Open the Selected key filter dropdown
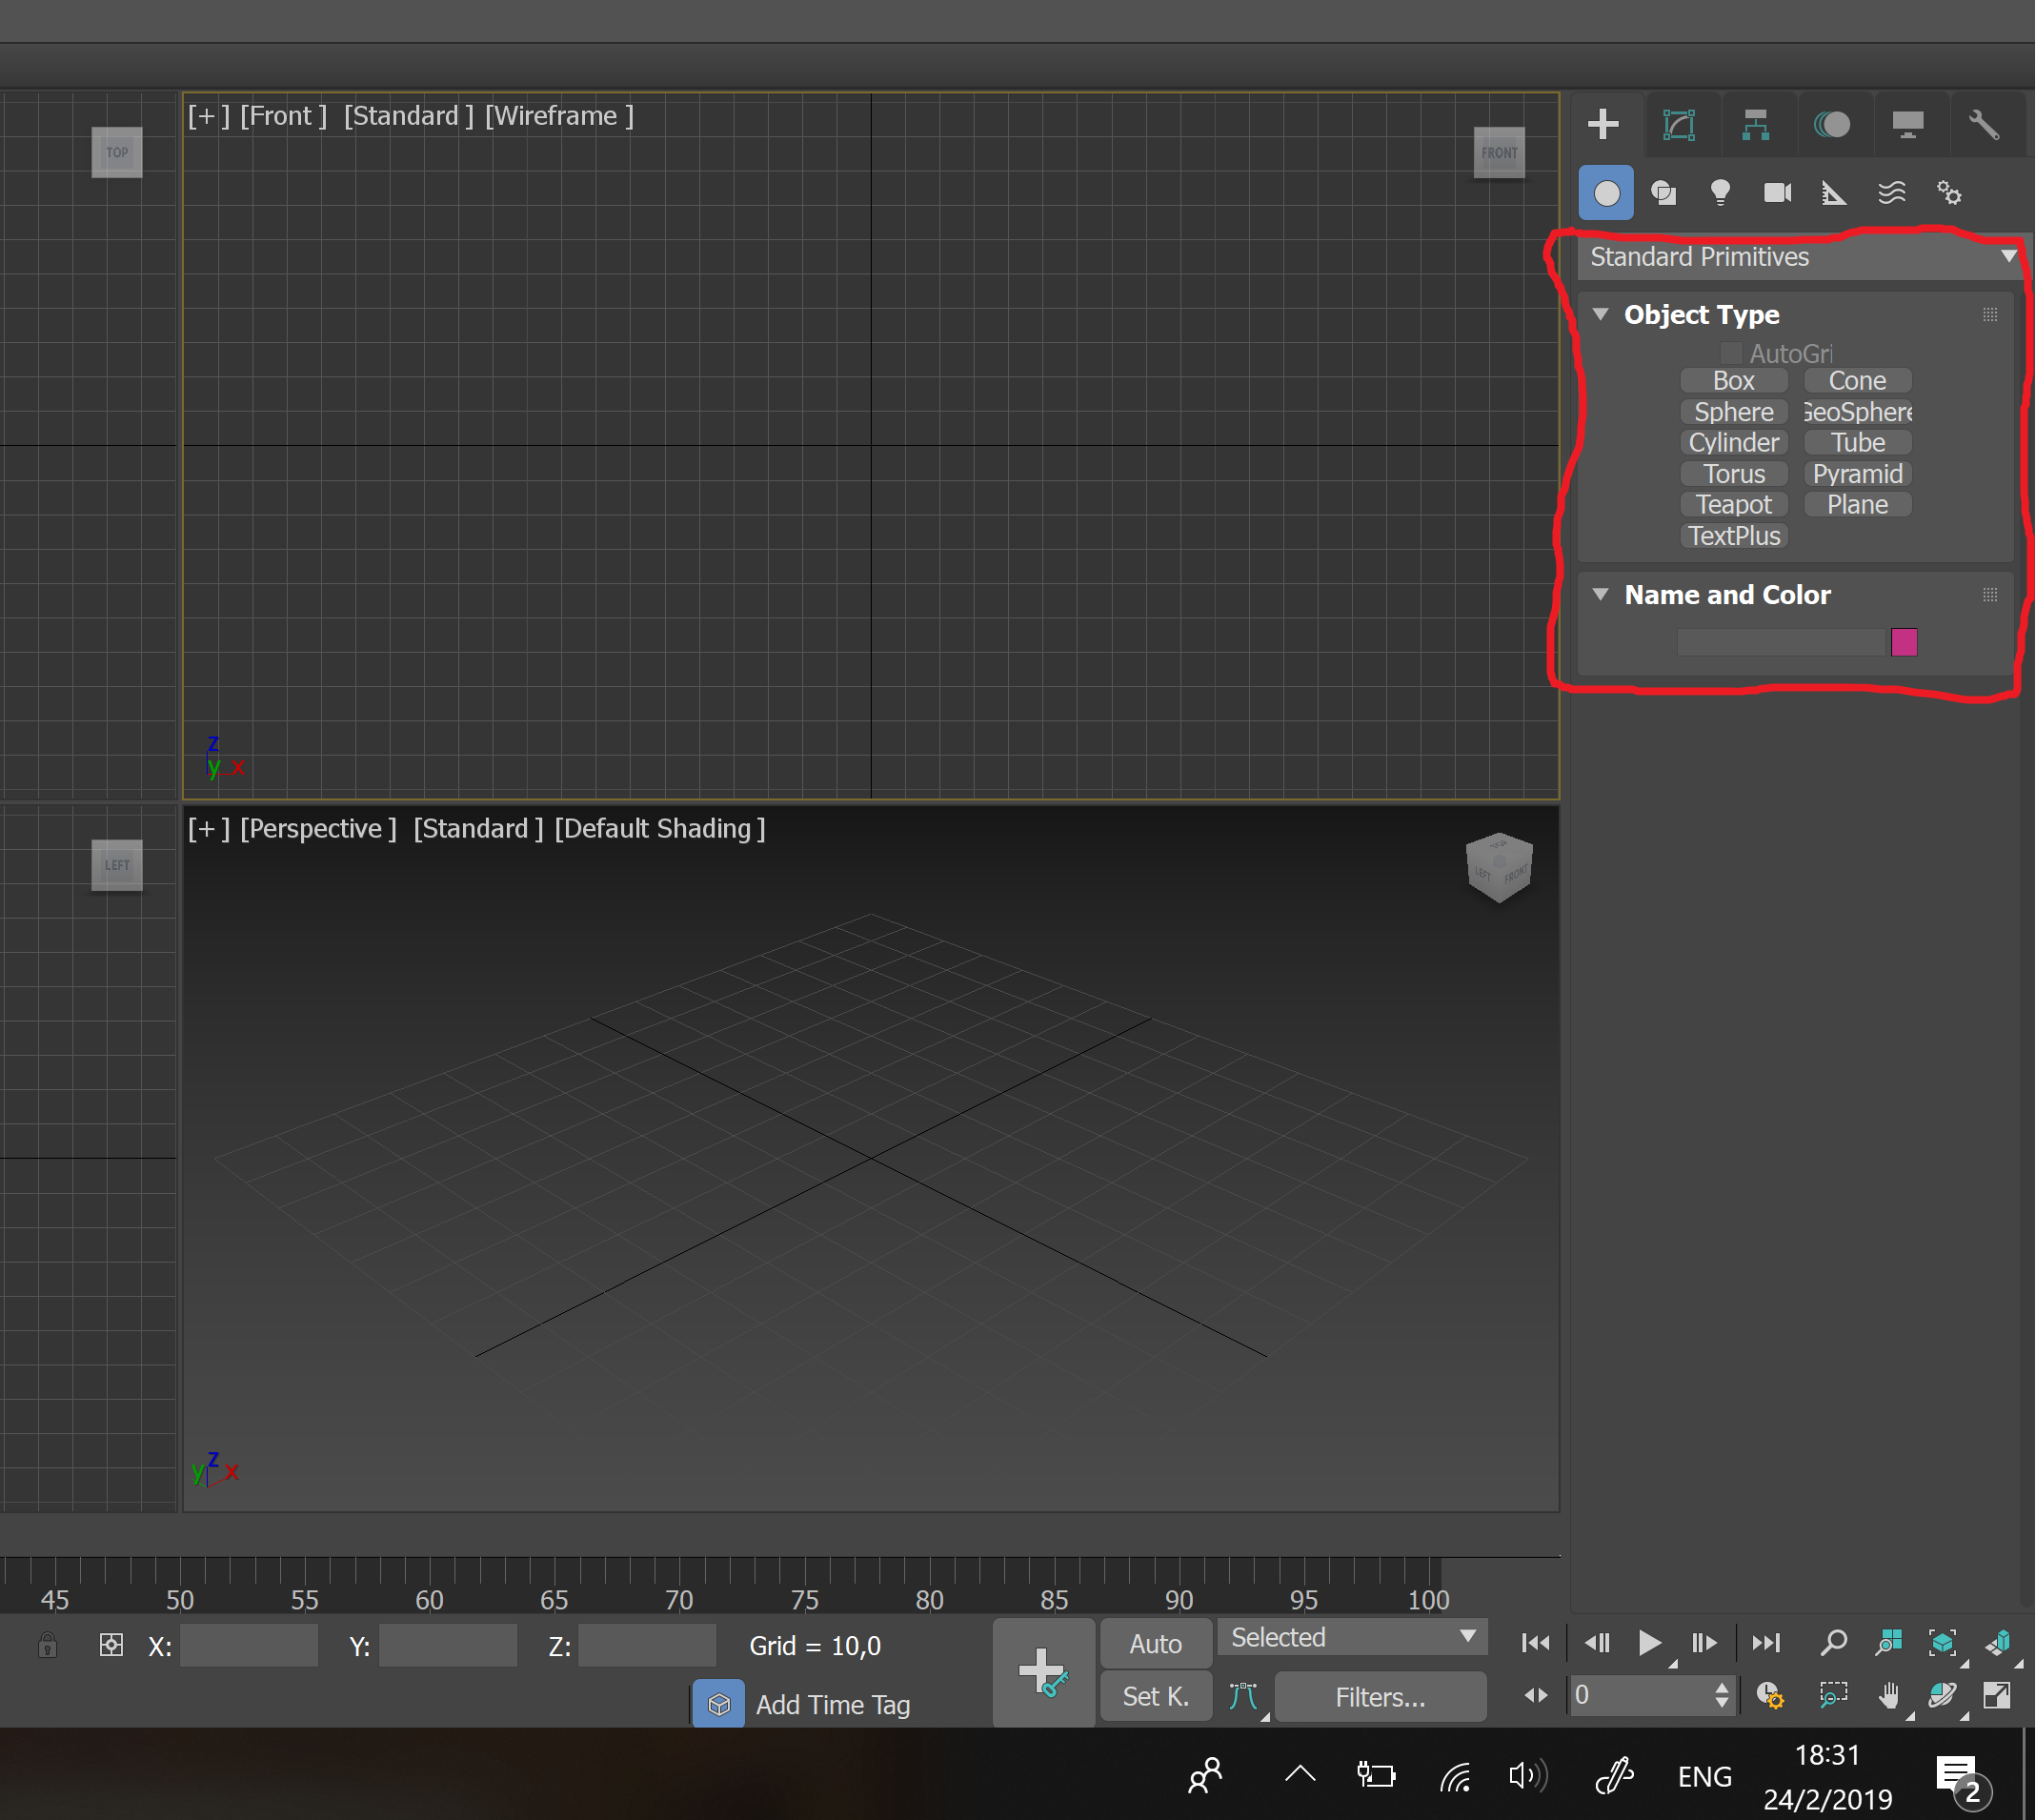 tap(1352, 1638)
